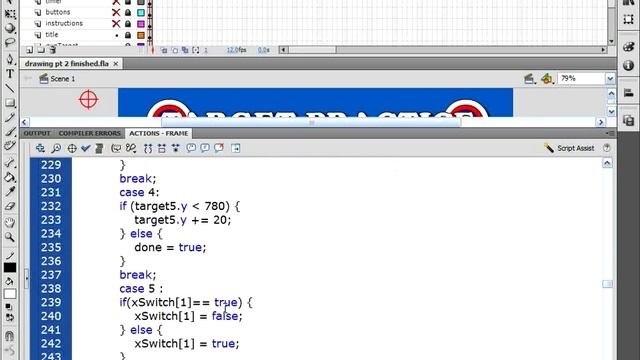640x360 pixels.
Task: Click Apply block comment icon
Action: tap(191, 148)
